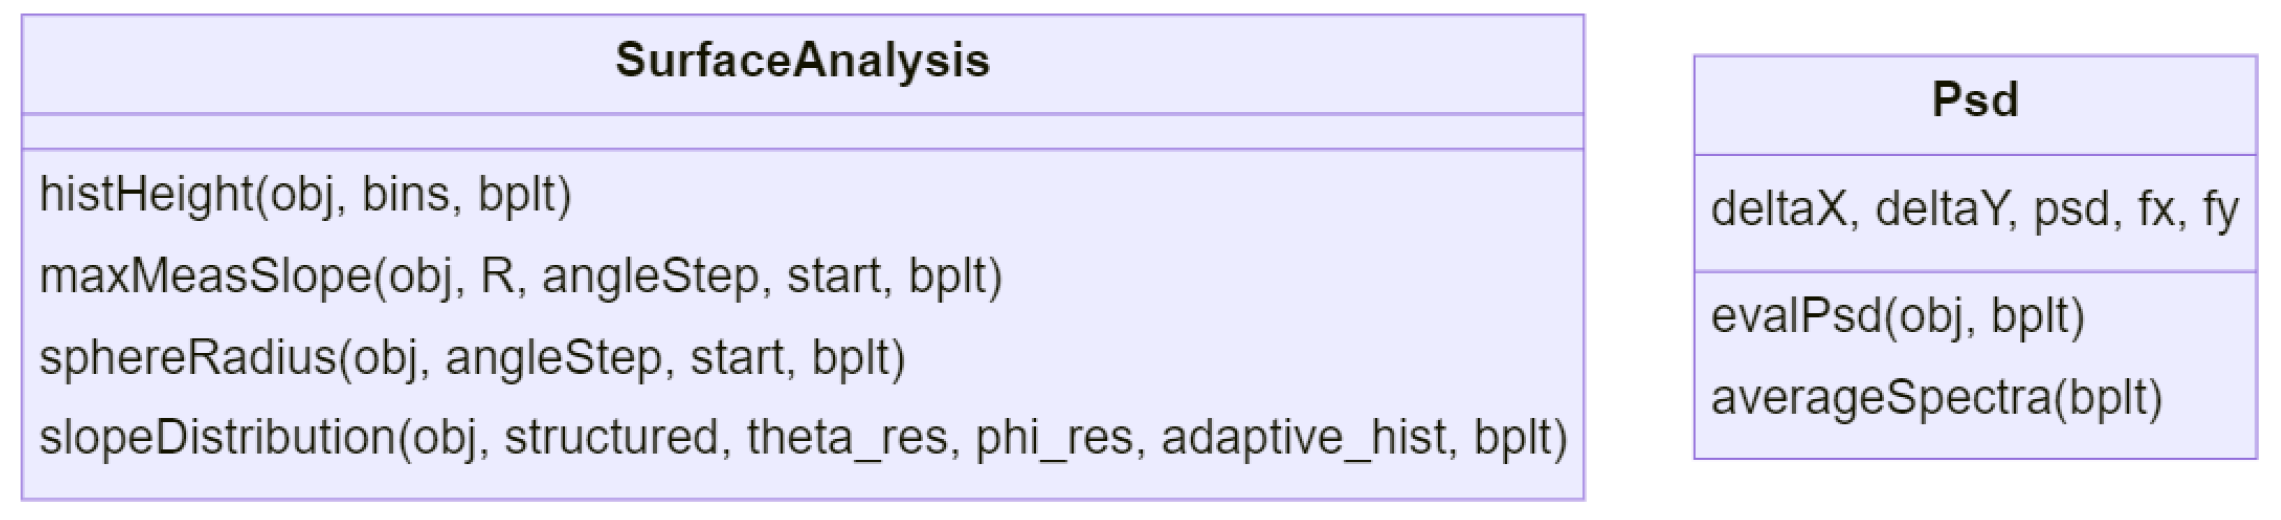
Task: Click the fx attribute in Psd
Action: 2155,210
